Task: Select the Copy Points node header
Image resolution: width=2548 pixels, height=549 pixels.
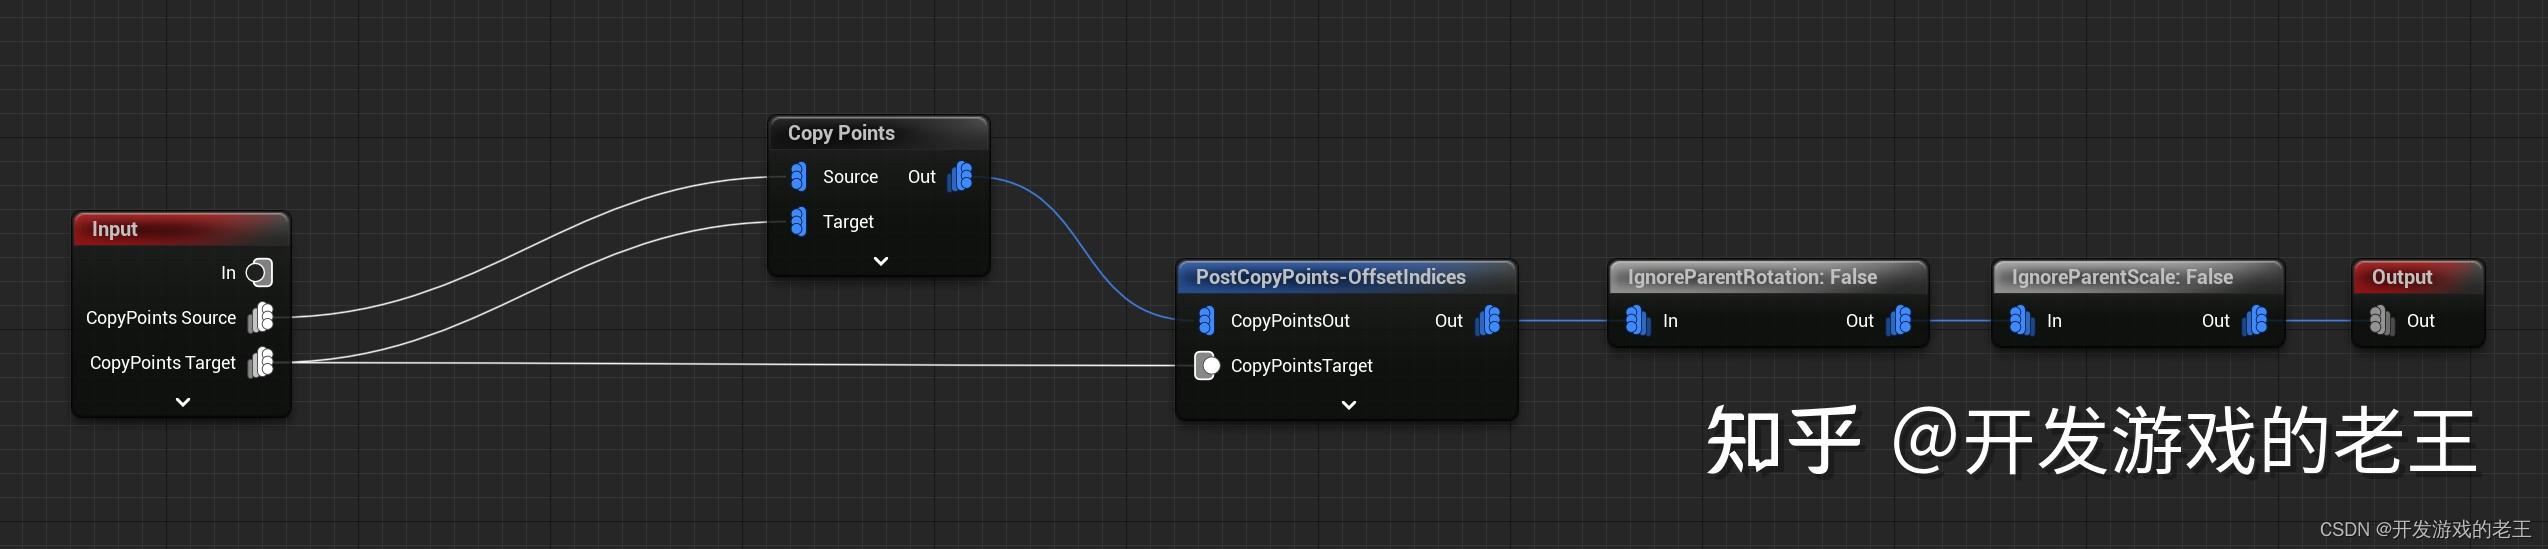Action: click(878, 133)
